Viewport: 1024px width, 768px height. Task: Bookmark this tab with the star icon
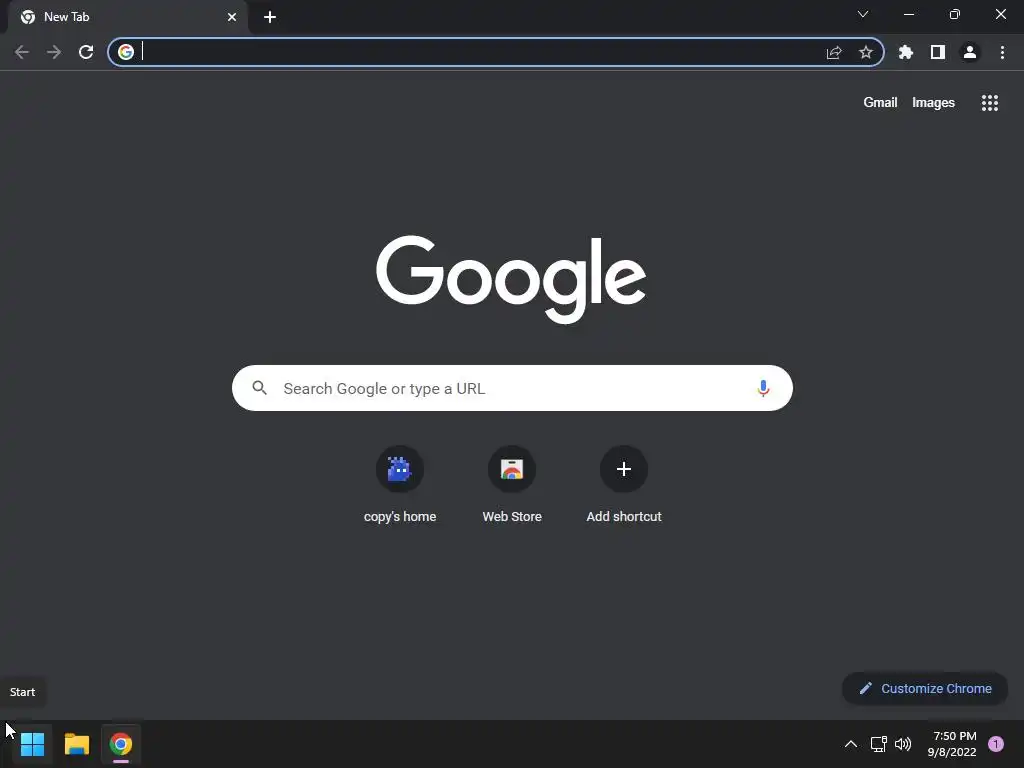(866, 52)
